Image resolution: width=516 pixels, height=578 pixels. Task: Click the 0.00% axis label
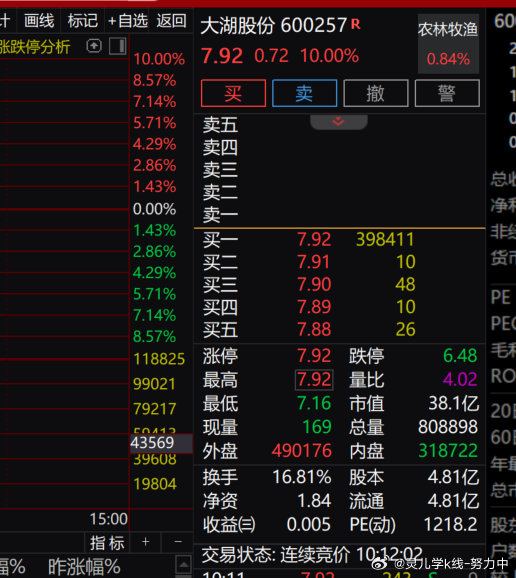point(154,209)
